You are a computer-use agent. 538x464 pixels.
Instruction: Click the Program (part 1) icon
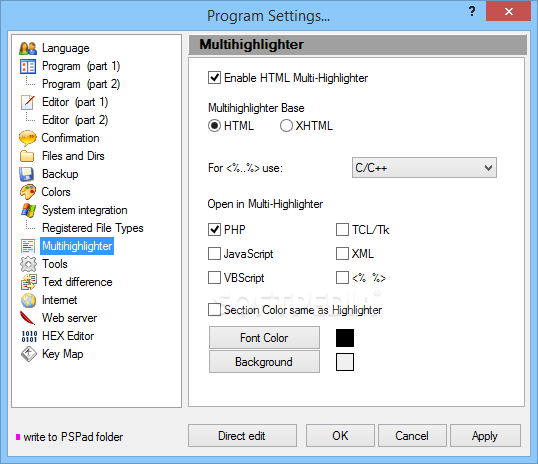point(28,66)
